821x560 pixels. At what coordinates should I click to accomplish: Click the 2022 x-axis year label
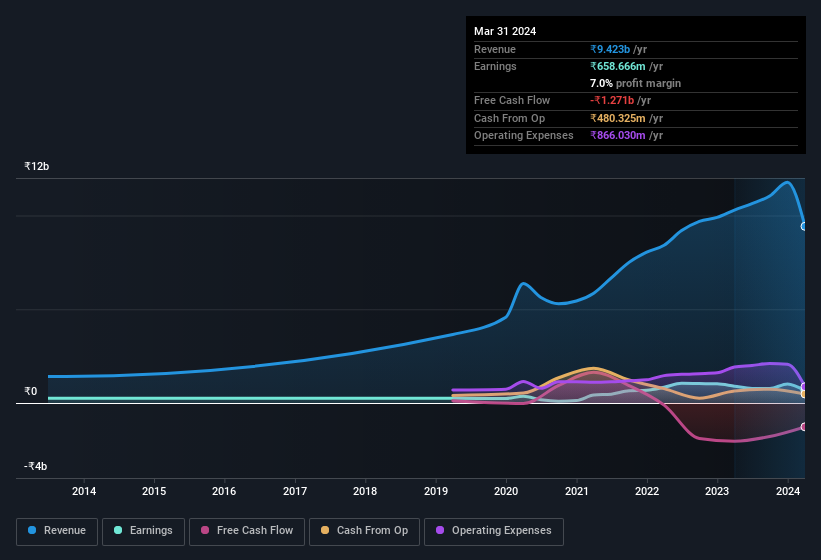pos(647,491)
